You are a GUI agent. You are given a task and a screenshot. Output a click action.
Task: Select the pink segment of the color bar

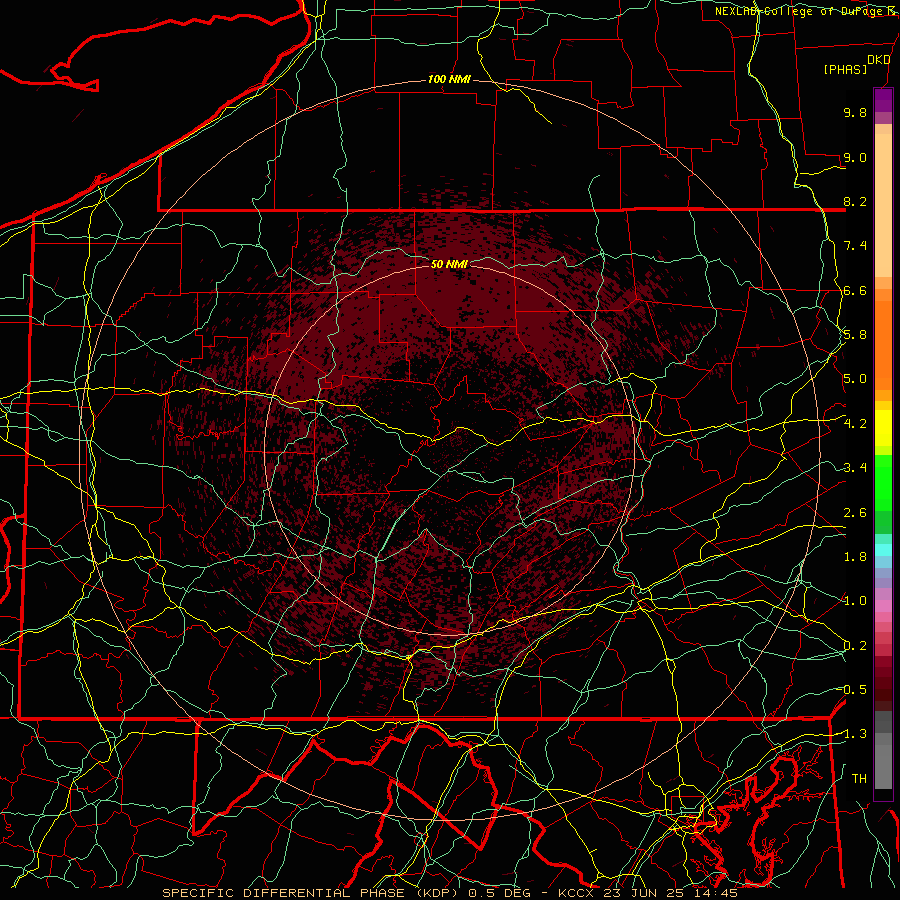pyautogui.click(x=883, y=606)
